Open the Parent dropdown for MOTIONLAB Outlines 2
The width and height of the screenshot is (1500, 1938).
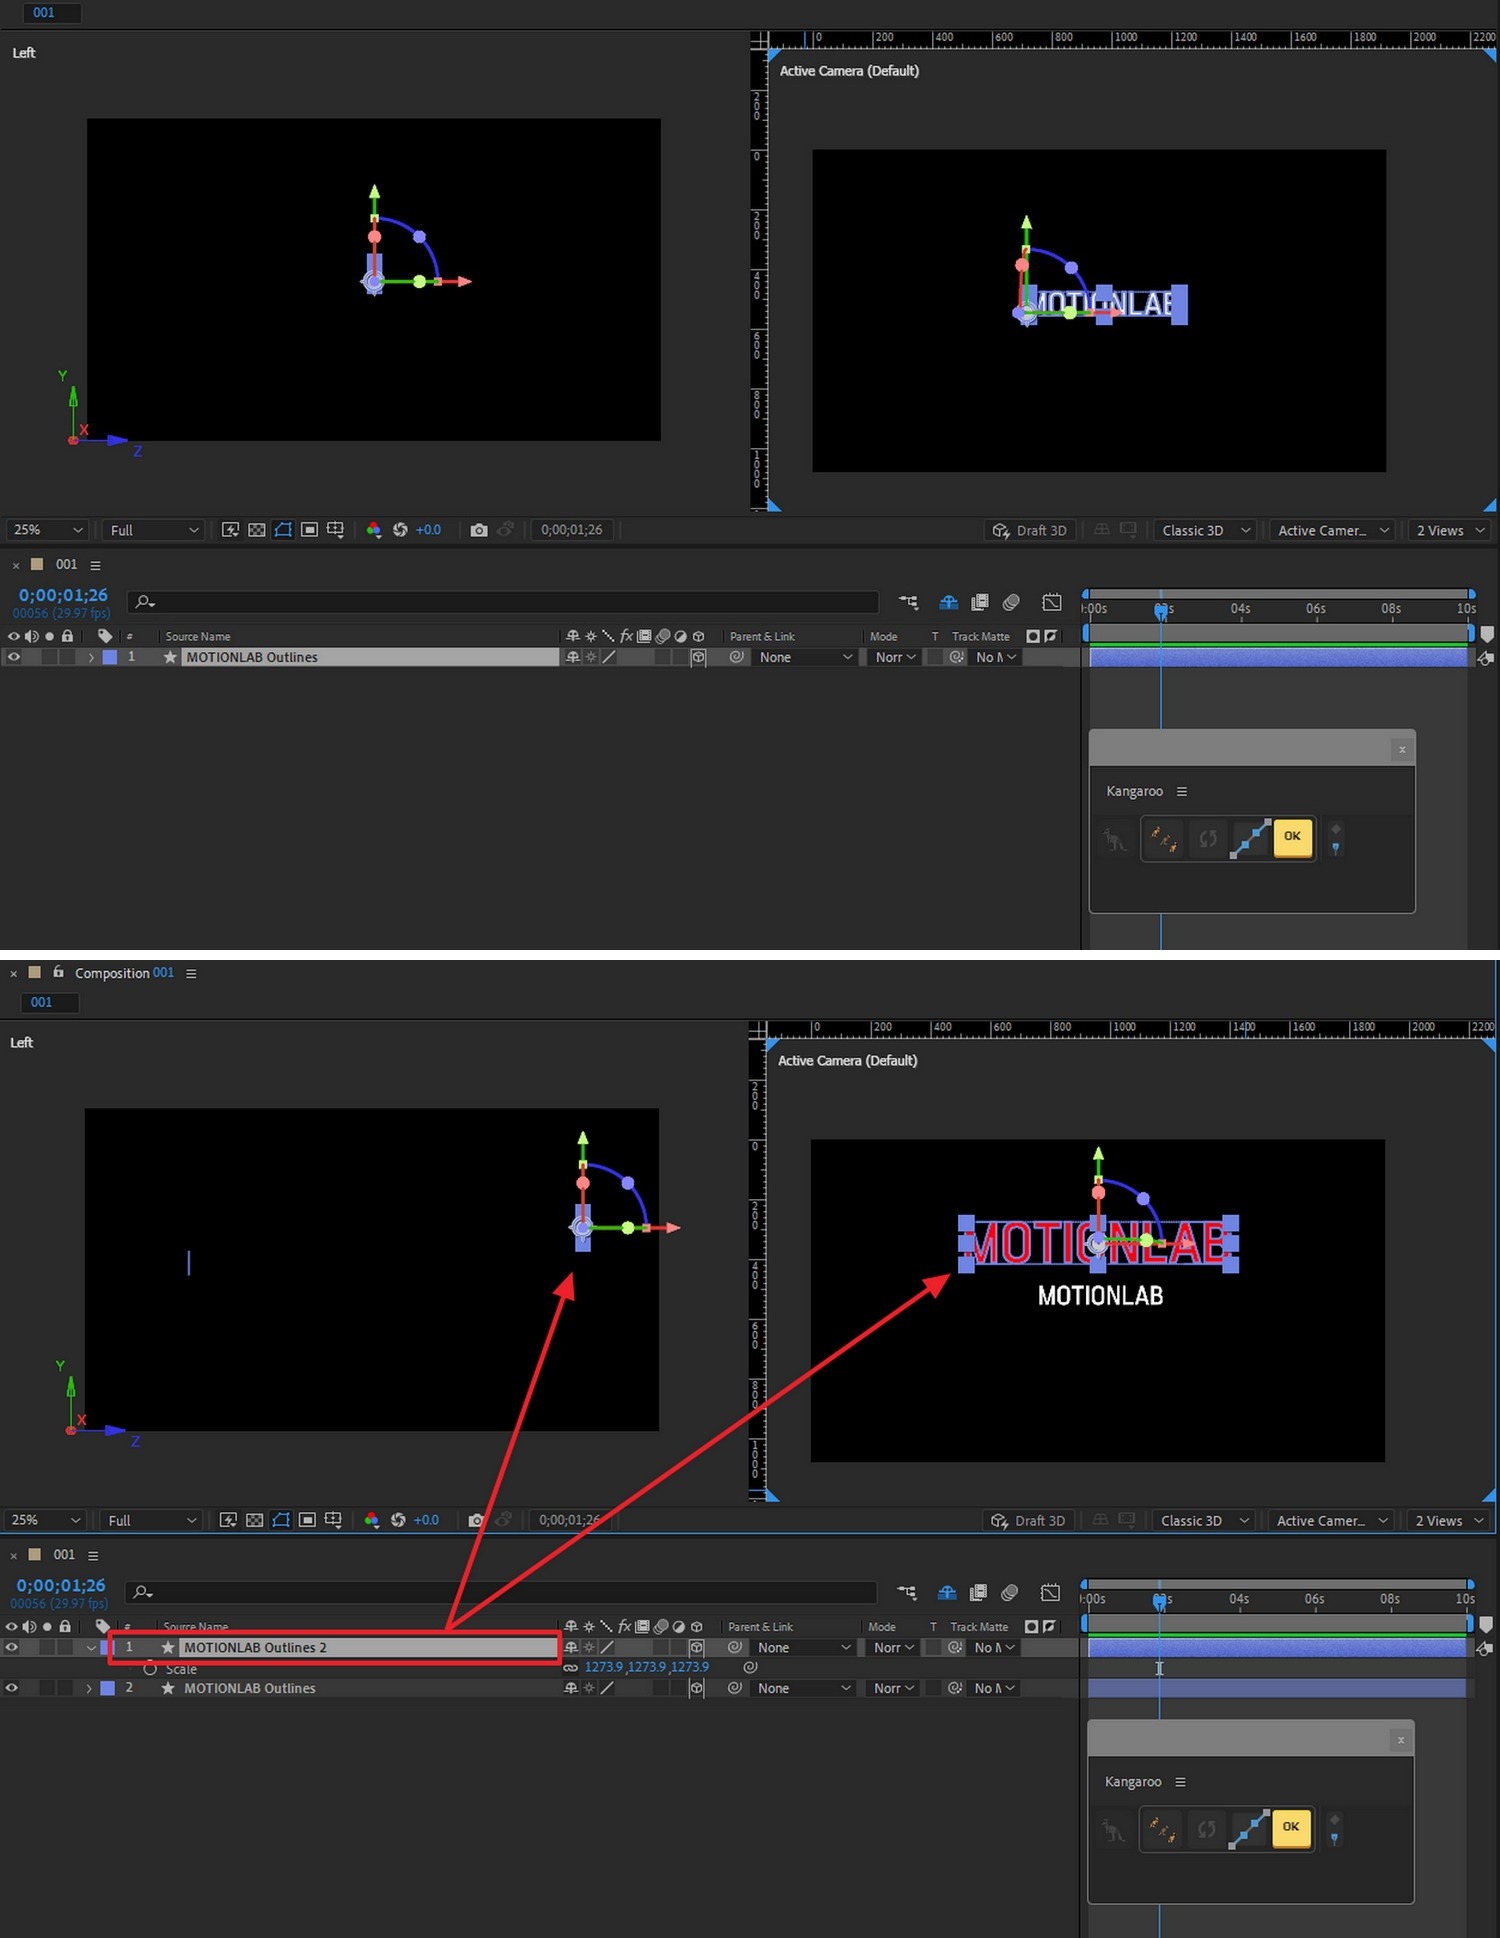804,1647
